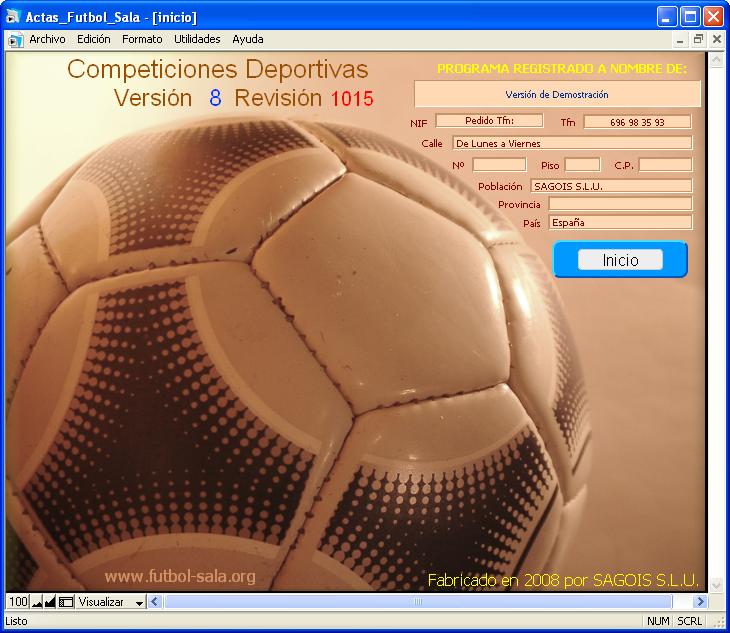Minimize the Actas_Futbol_Sala application window
This screenshot has width=730, height=633.
tap(667, 17)
